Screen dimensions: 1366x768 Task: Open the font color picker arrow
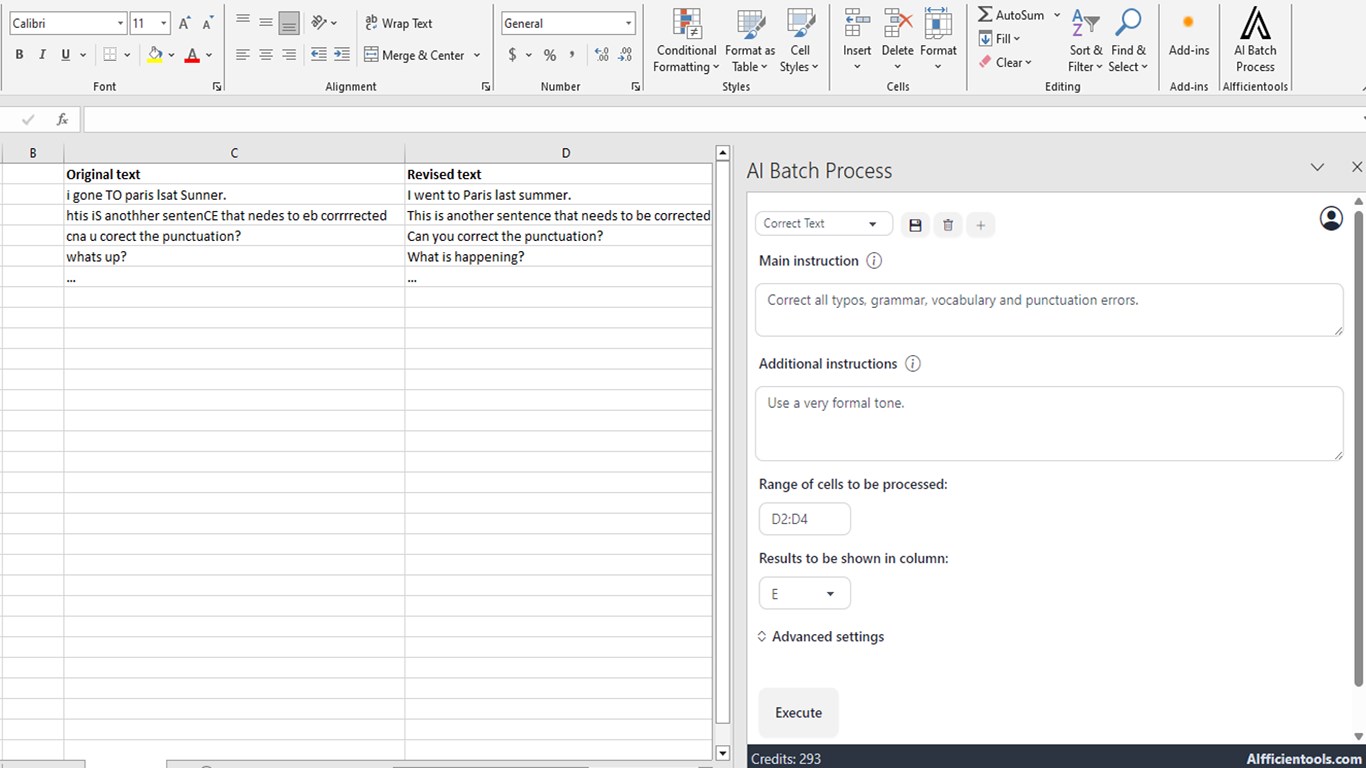(x=208, y=55)
